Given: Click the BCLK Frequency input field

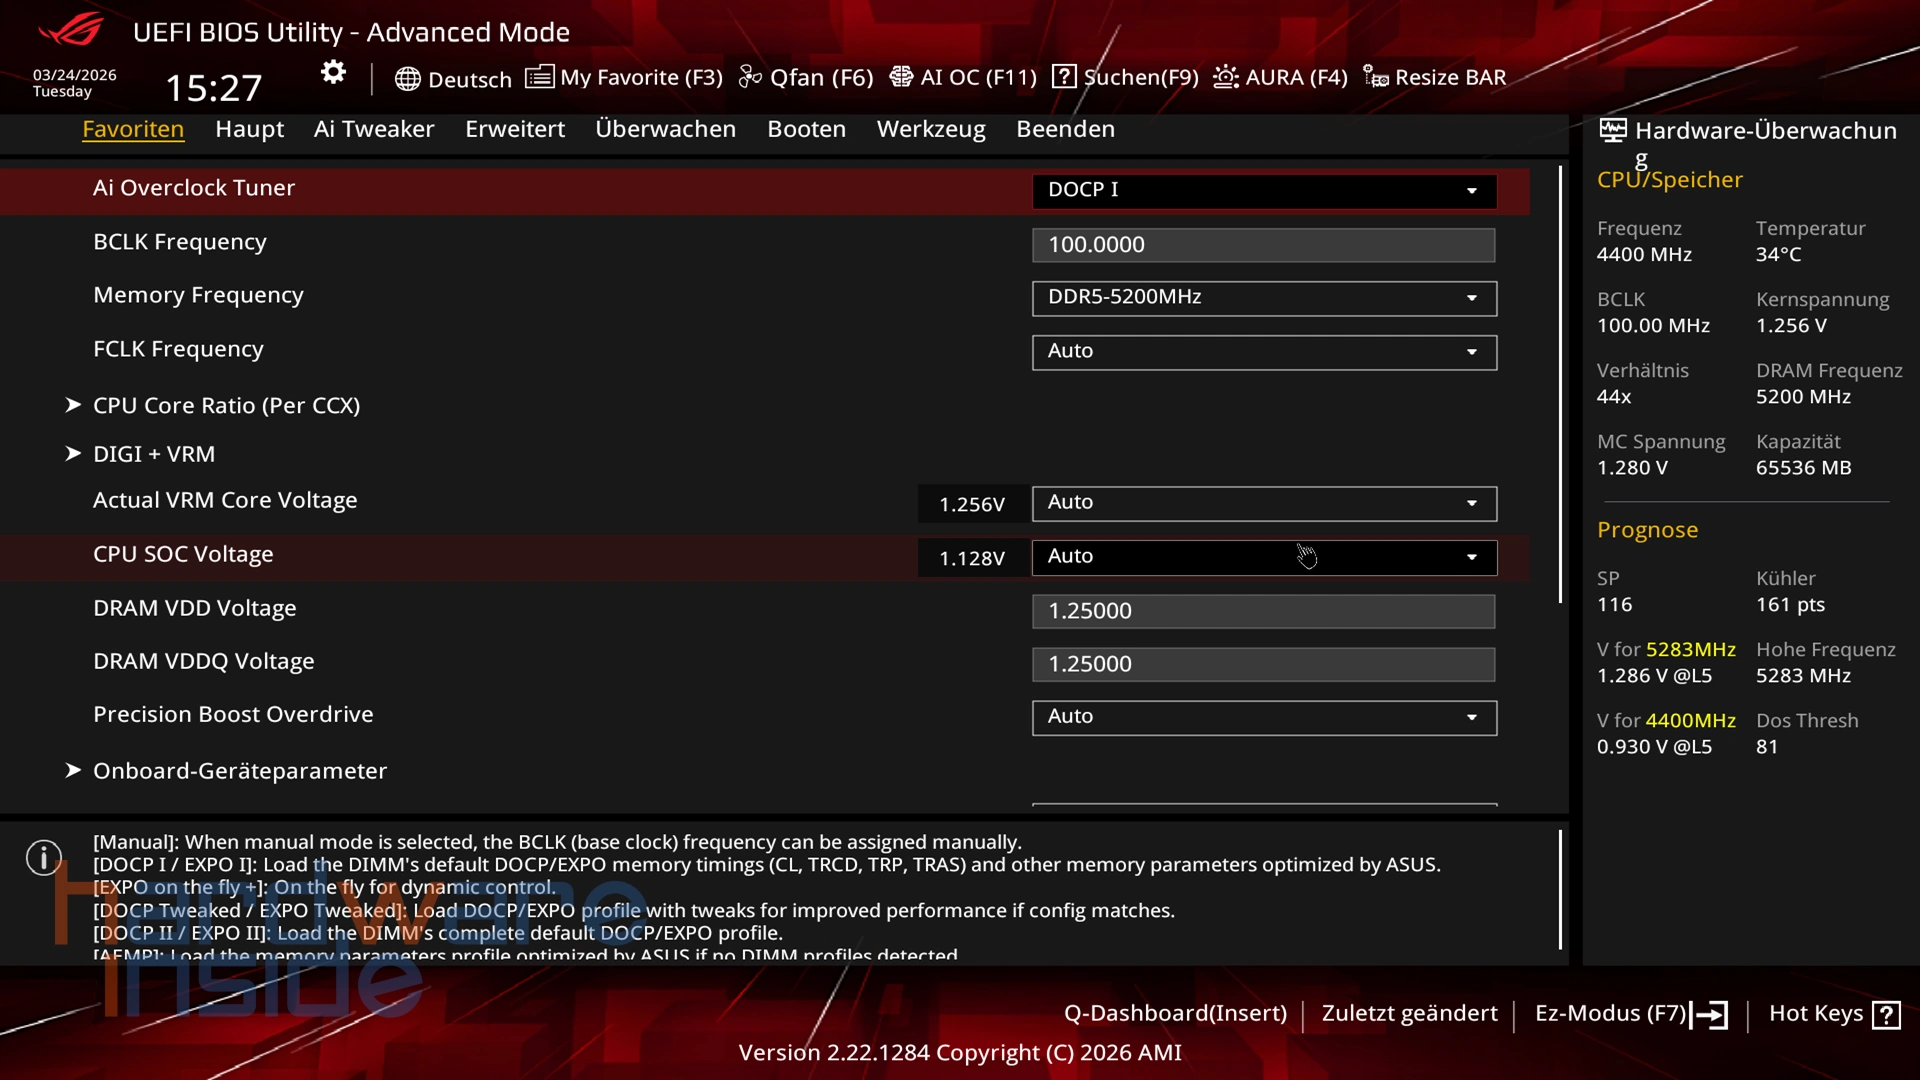Looking at the screenshot, I should point(1263,245).
